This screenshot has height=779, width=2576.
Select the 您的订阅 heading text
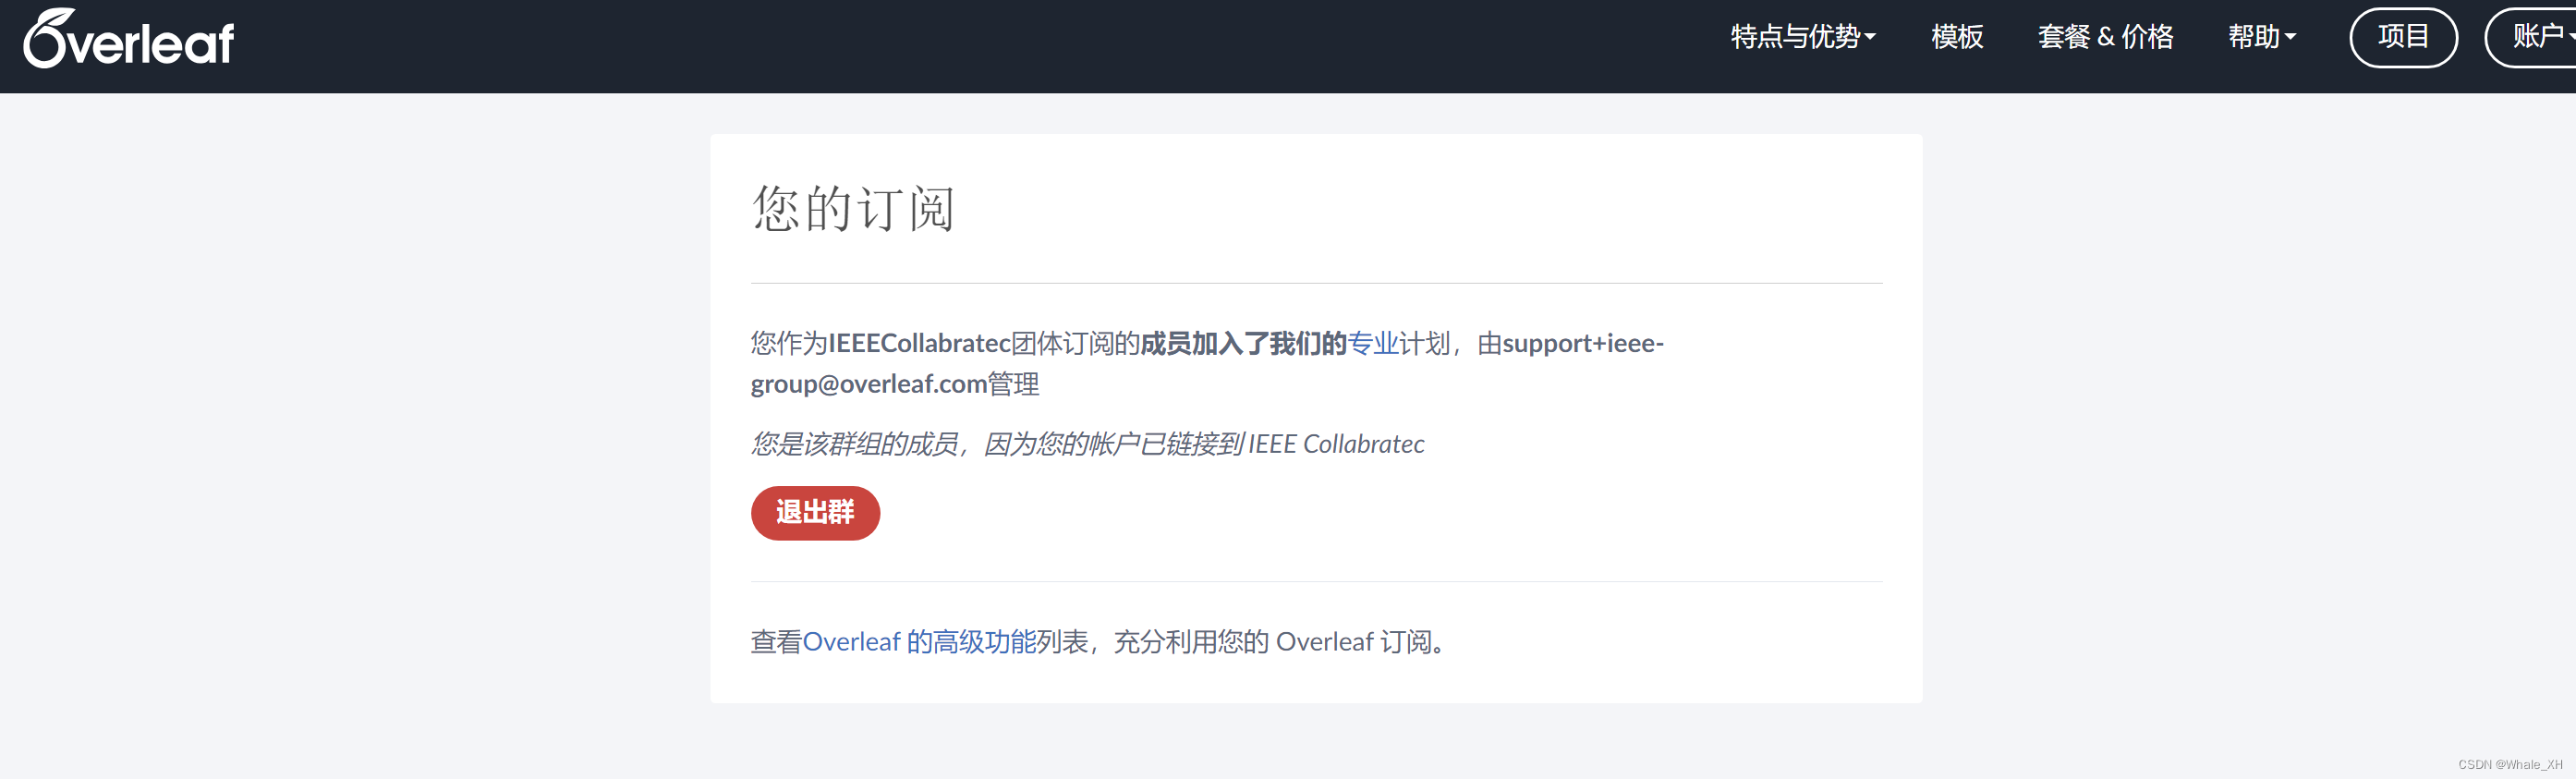(853, 208)
